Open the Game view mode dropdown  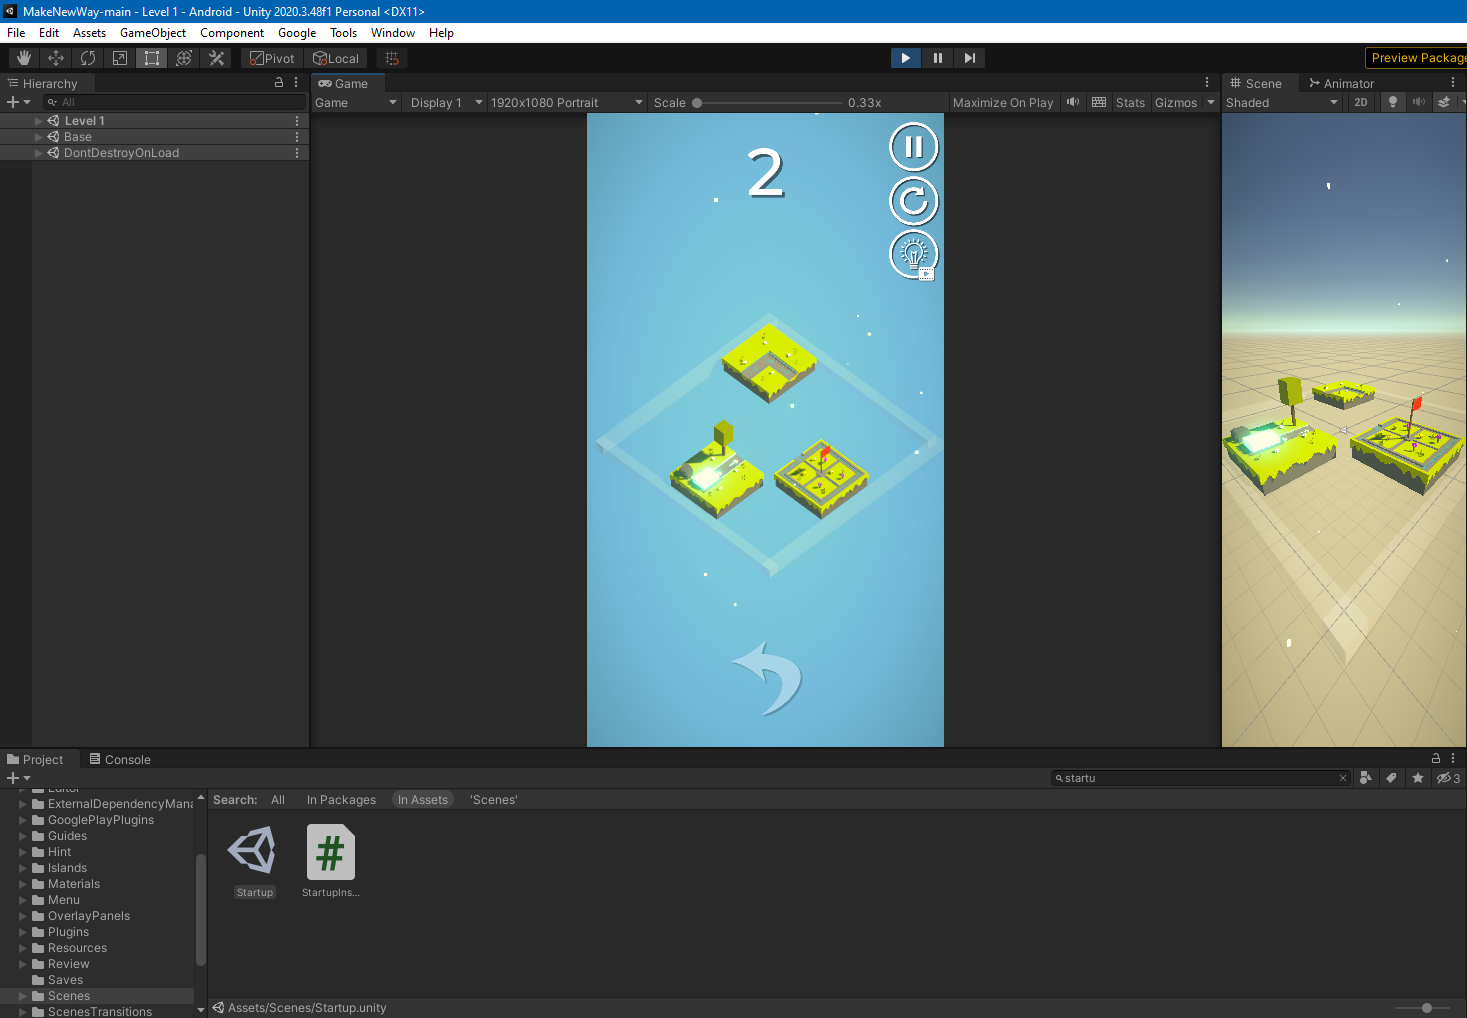click(356, 102)
